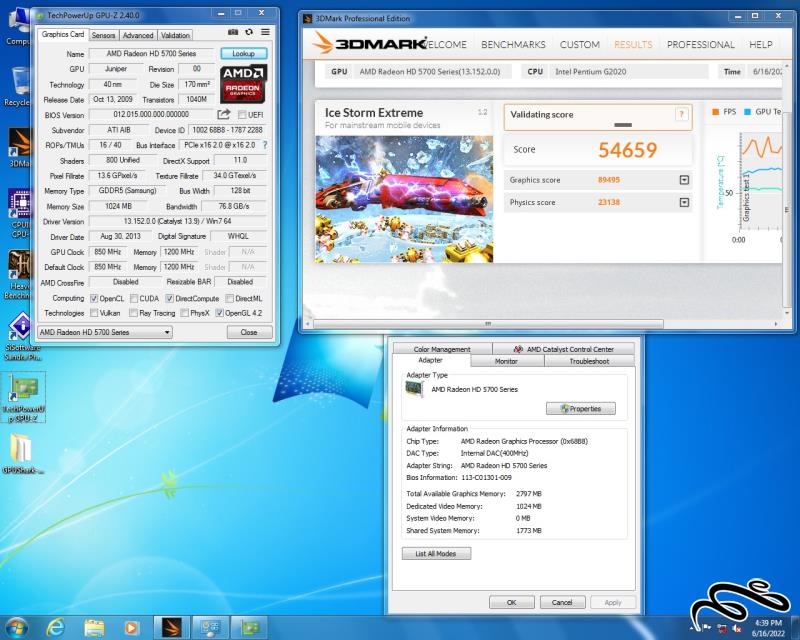Click the Lookup button in GPU-Z
Image resolution: width=800 pixels, height=640 pixels.
[244, 54]
